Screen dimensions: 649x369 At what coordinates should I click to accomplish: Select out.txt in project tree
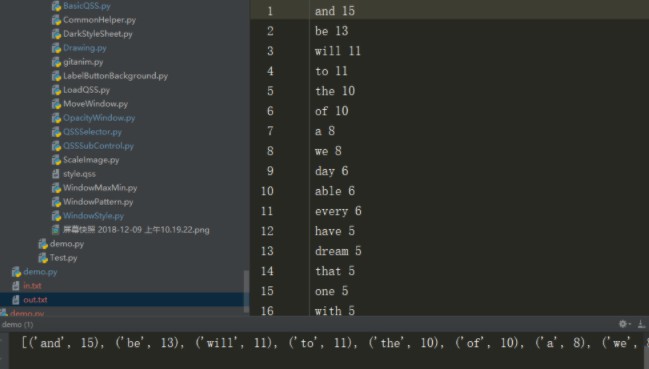tap(35, 300)
